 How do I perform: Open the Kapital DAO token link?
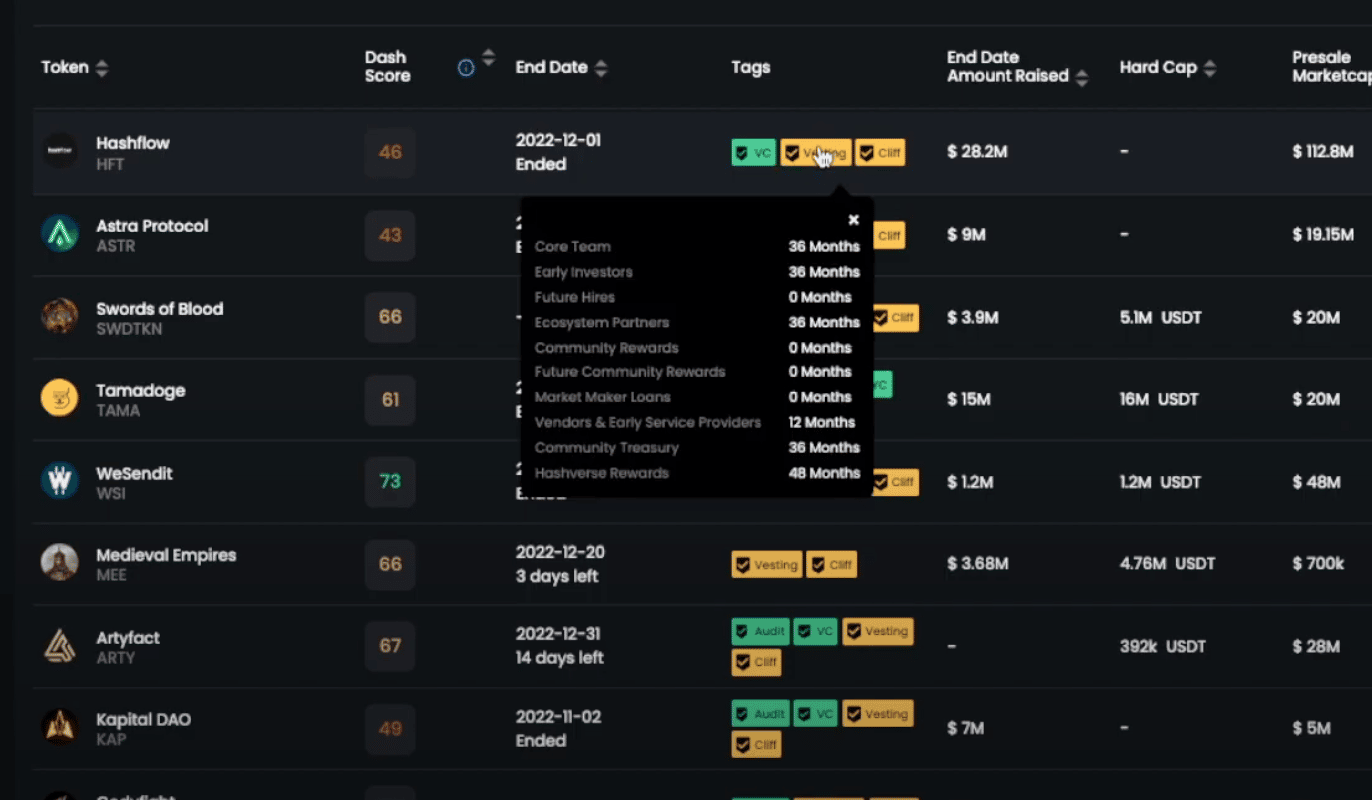(143, 720)
